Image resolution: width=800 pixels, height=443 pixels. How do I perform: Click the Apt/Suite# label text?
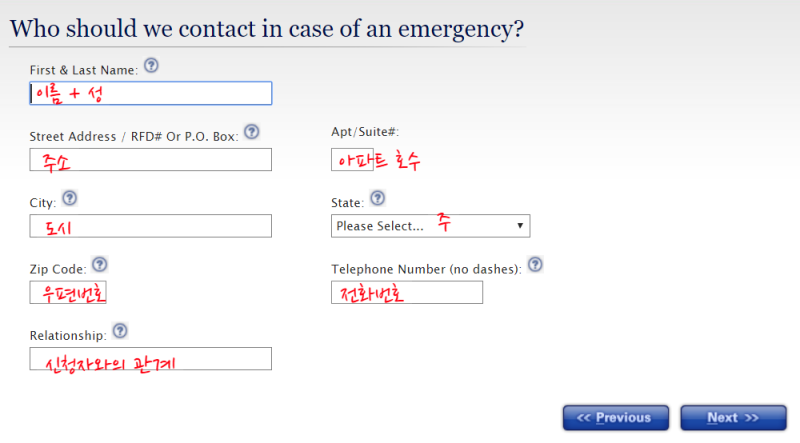tap(365, 132)
